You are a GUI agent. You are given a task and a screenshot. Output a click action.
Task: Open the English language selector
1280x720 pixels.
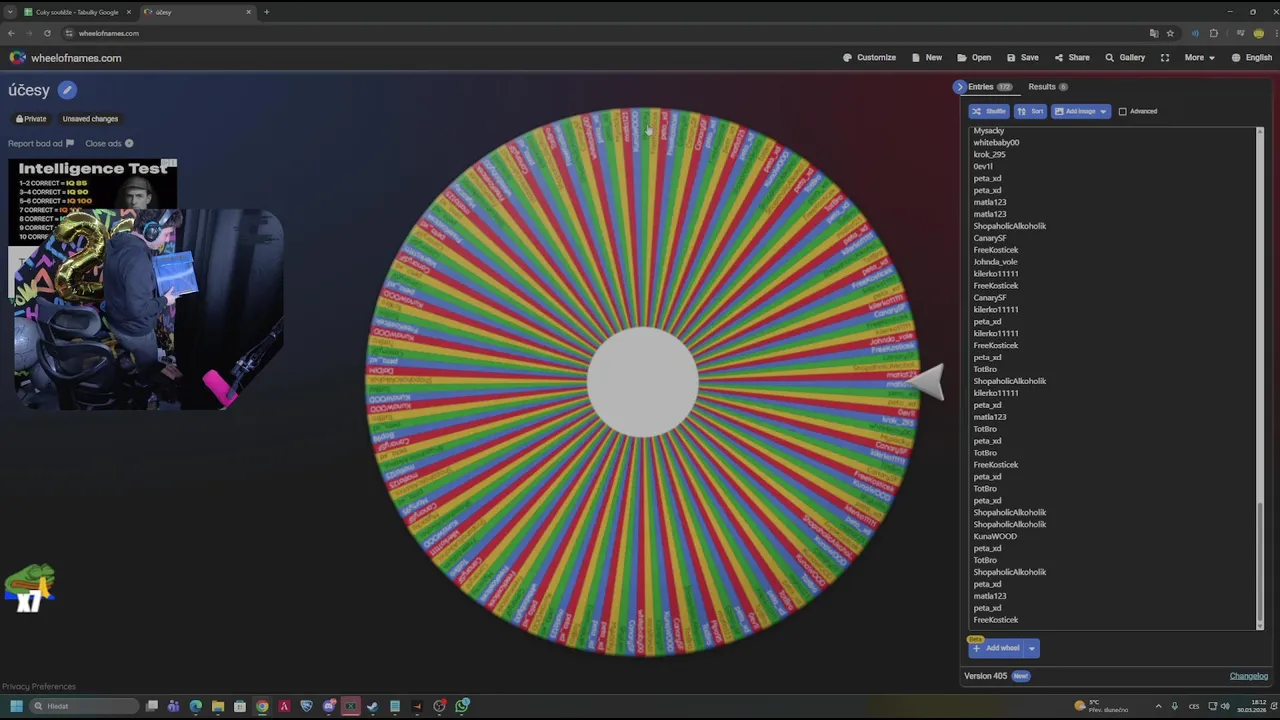(1251, 58)
